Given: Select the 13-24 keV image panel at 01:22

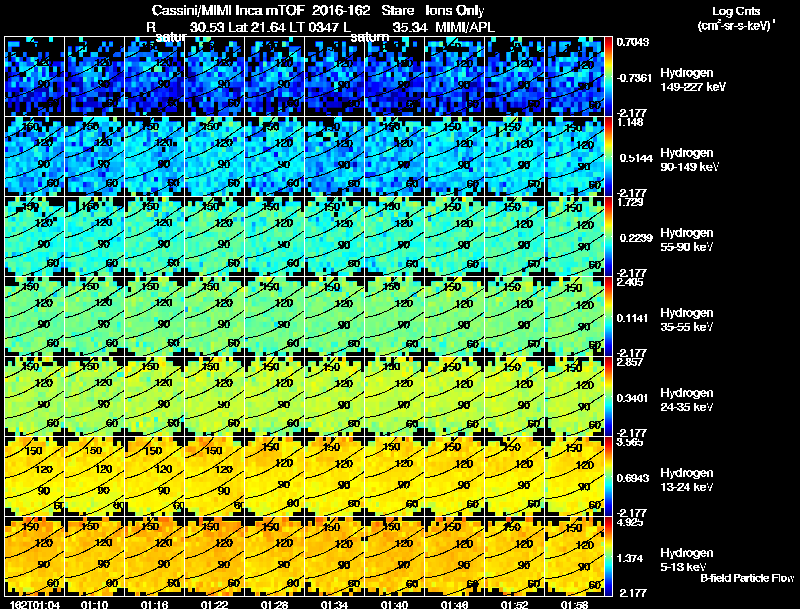Looking at the screenshot, I should (214, 476).
